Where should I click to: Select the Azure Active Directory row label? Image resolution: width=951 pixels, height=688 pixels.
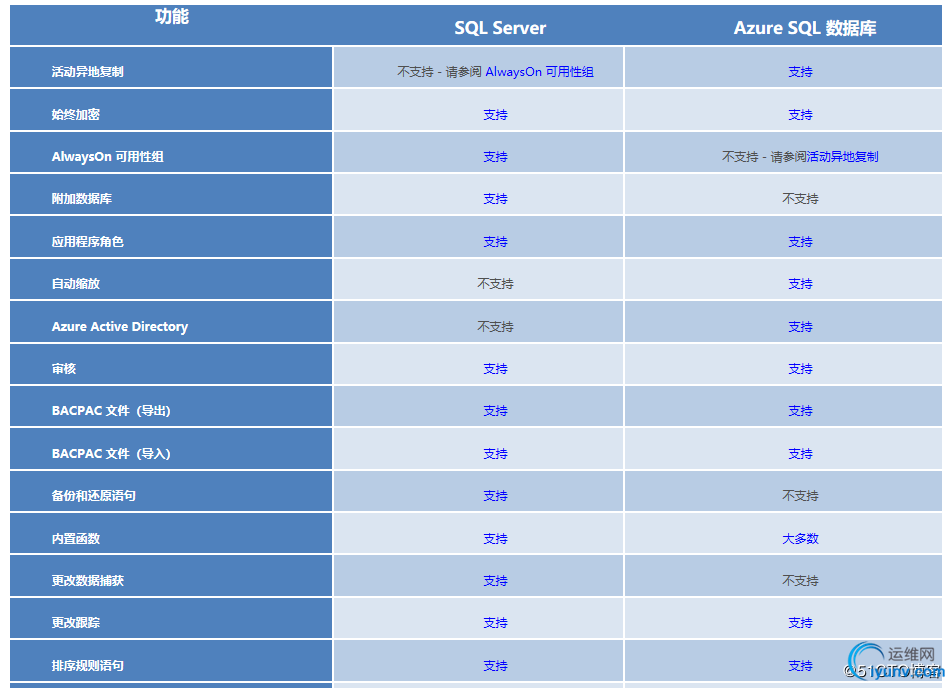[x=119, y=326]
